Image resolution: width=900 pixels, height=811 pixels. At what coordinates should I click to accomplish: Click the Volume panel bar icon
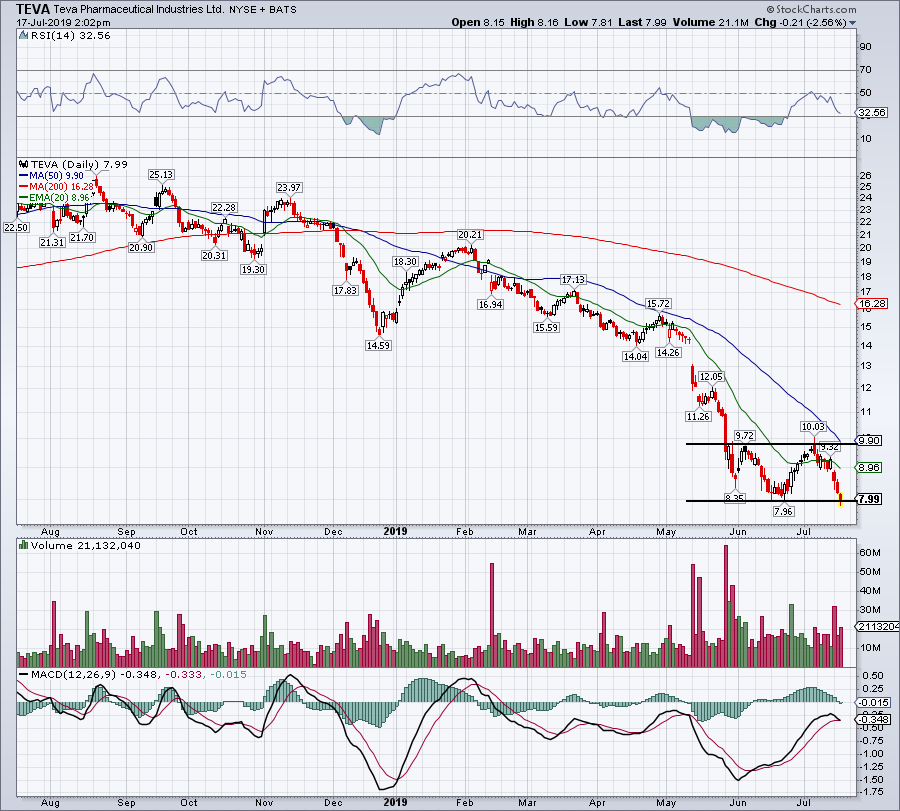click(23, 545)
